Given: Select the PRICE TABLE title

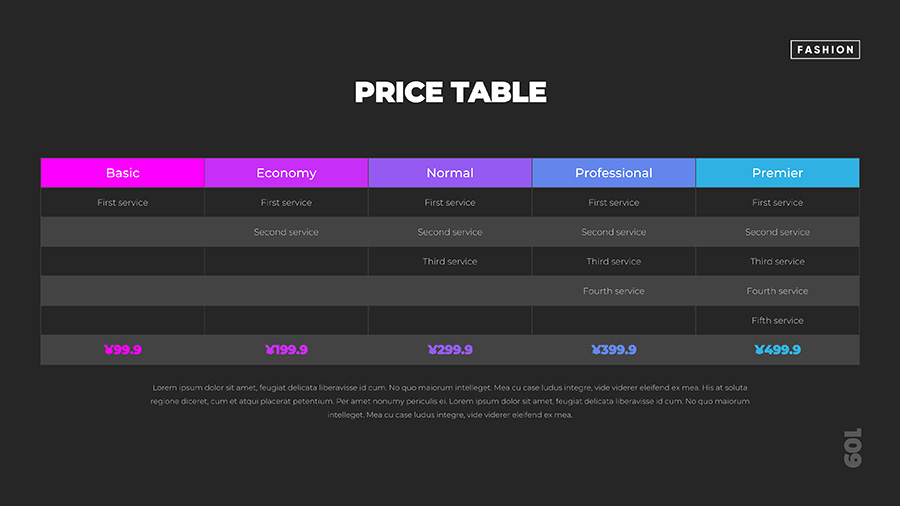Looking at the screenshot, I should [450, 92].
